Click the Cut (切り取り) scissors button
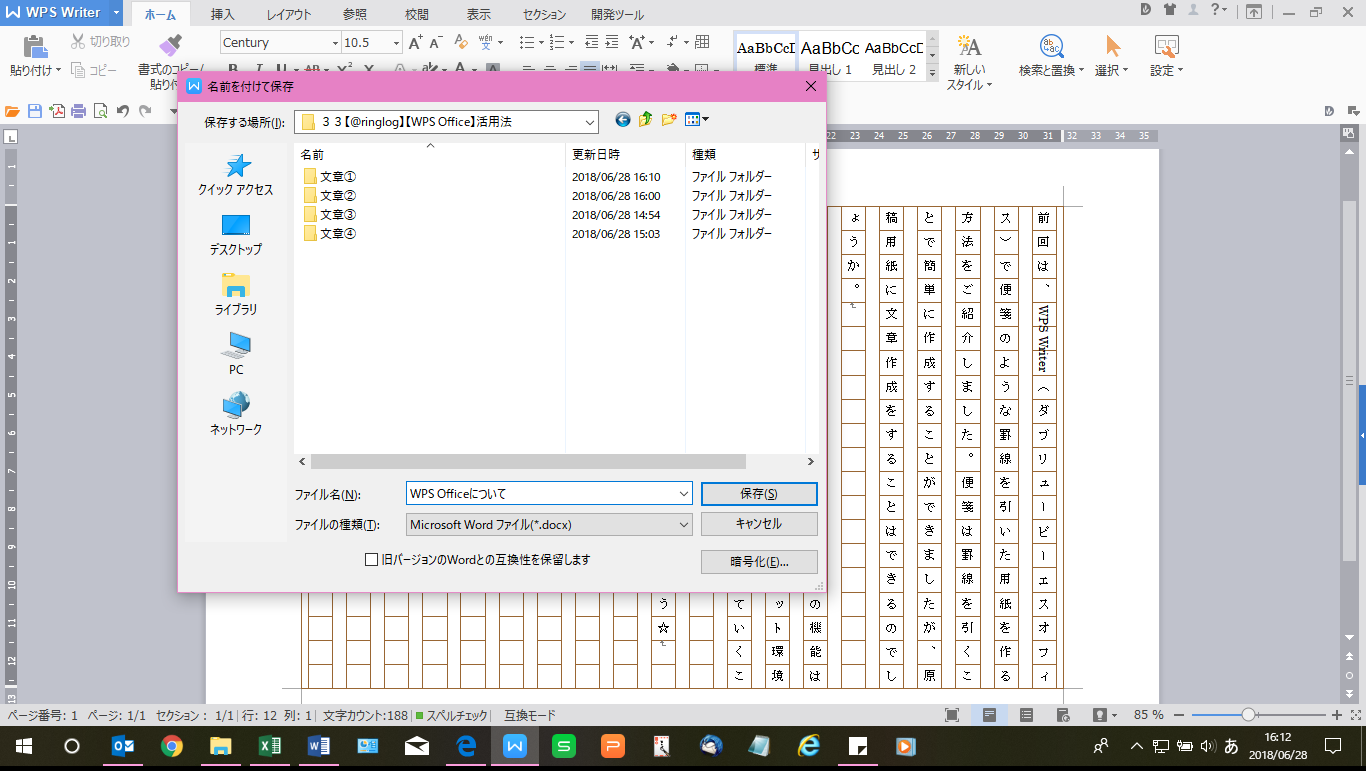This screenshot has width=1366, height=771. (x=100, y=42)
